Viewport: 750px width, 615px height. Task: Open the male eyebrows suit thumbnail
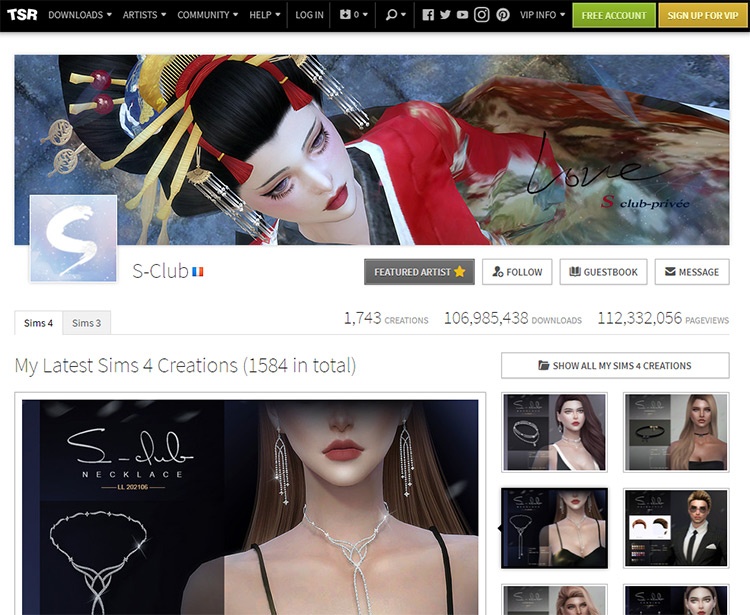pos(676,528)
